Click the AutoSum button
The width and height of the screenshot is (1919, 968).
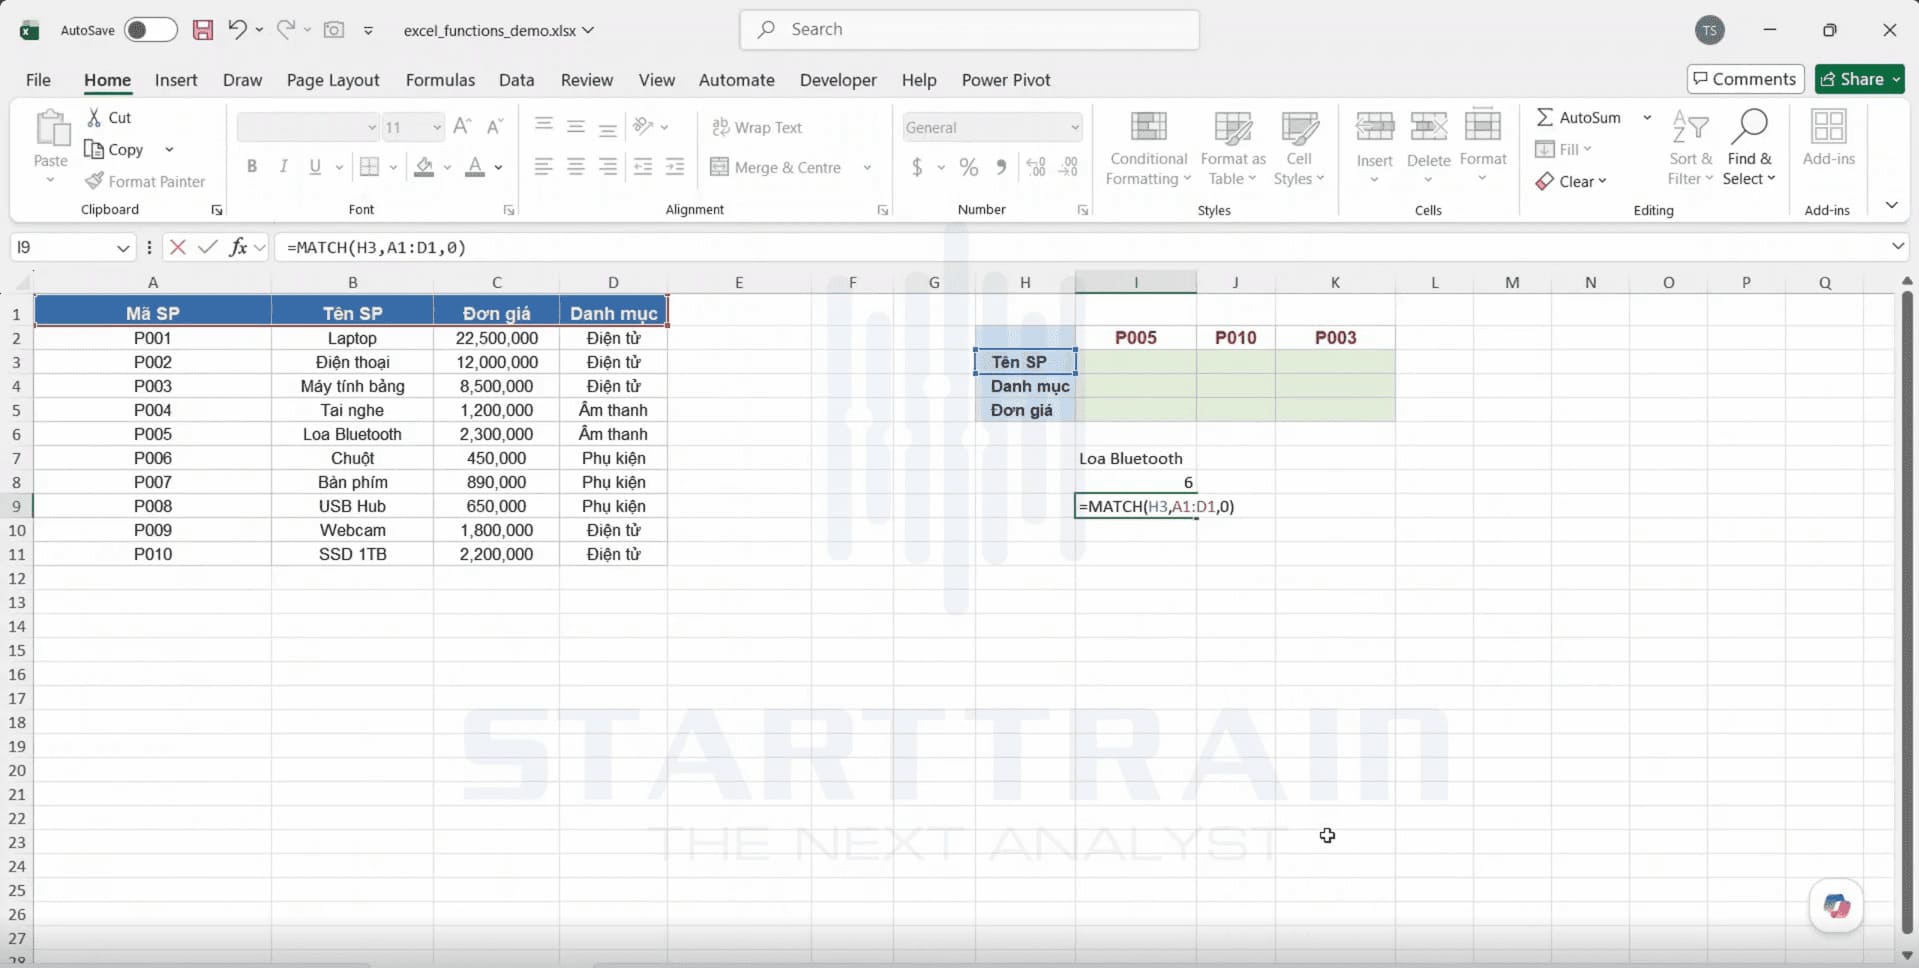(1578, 117)
